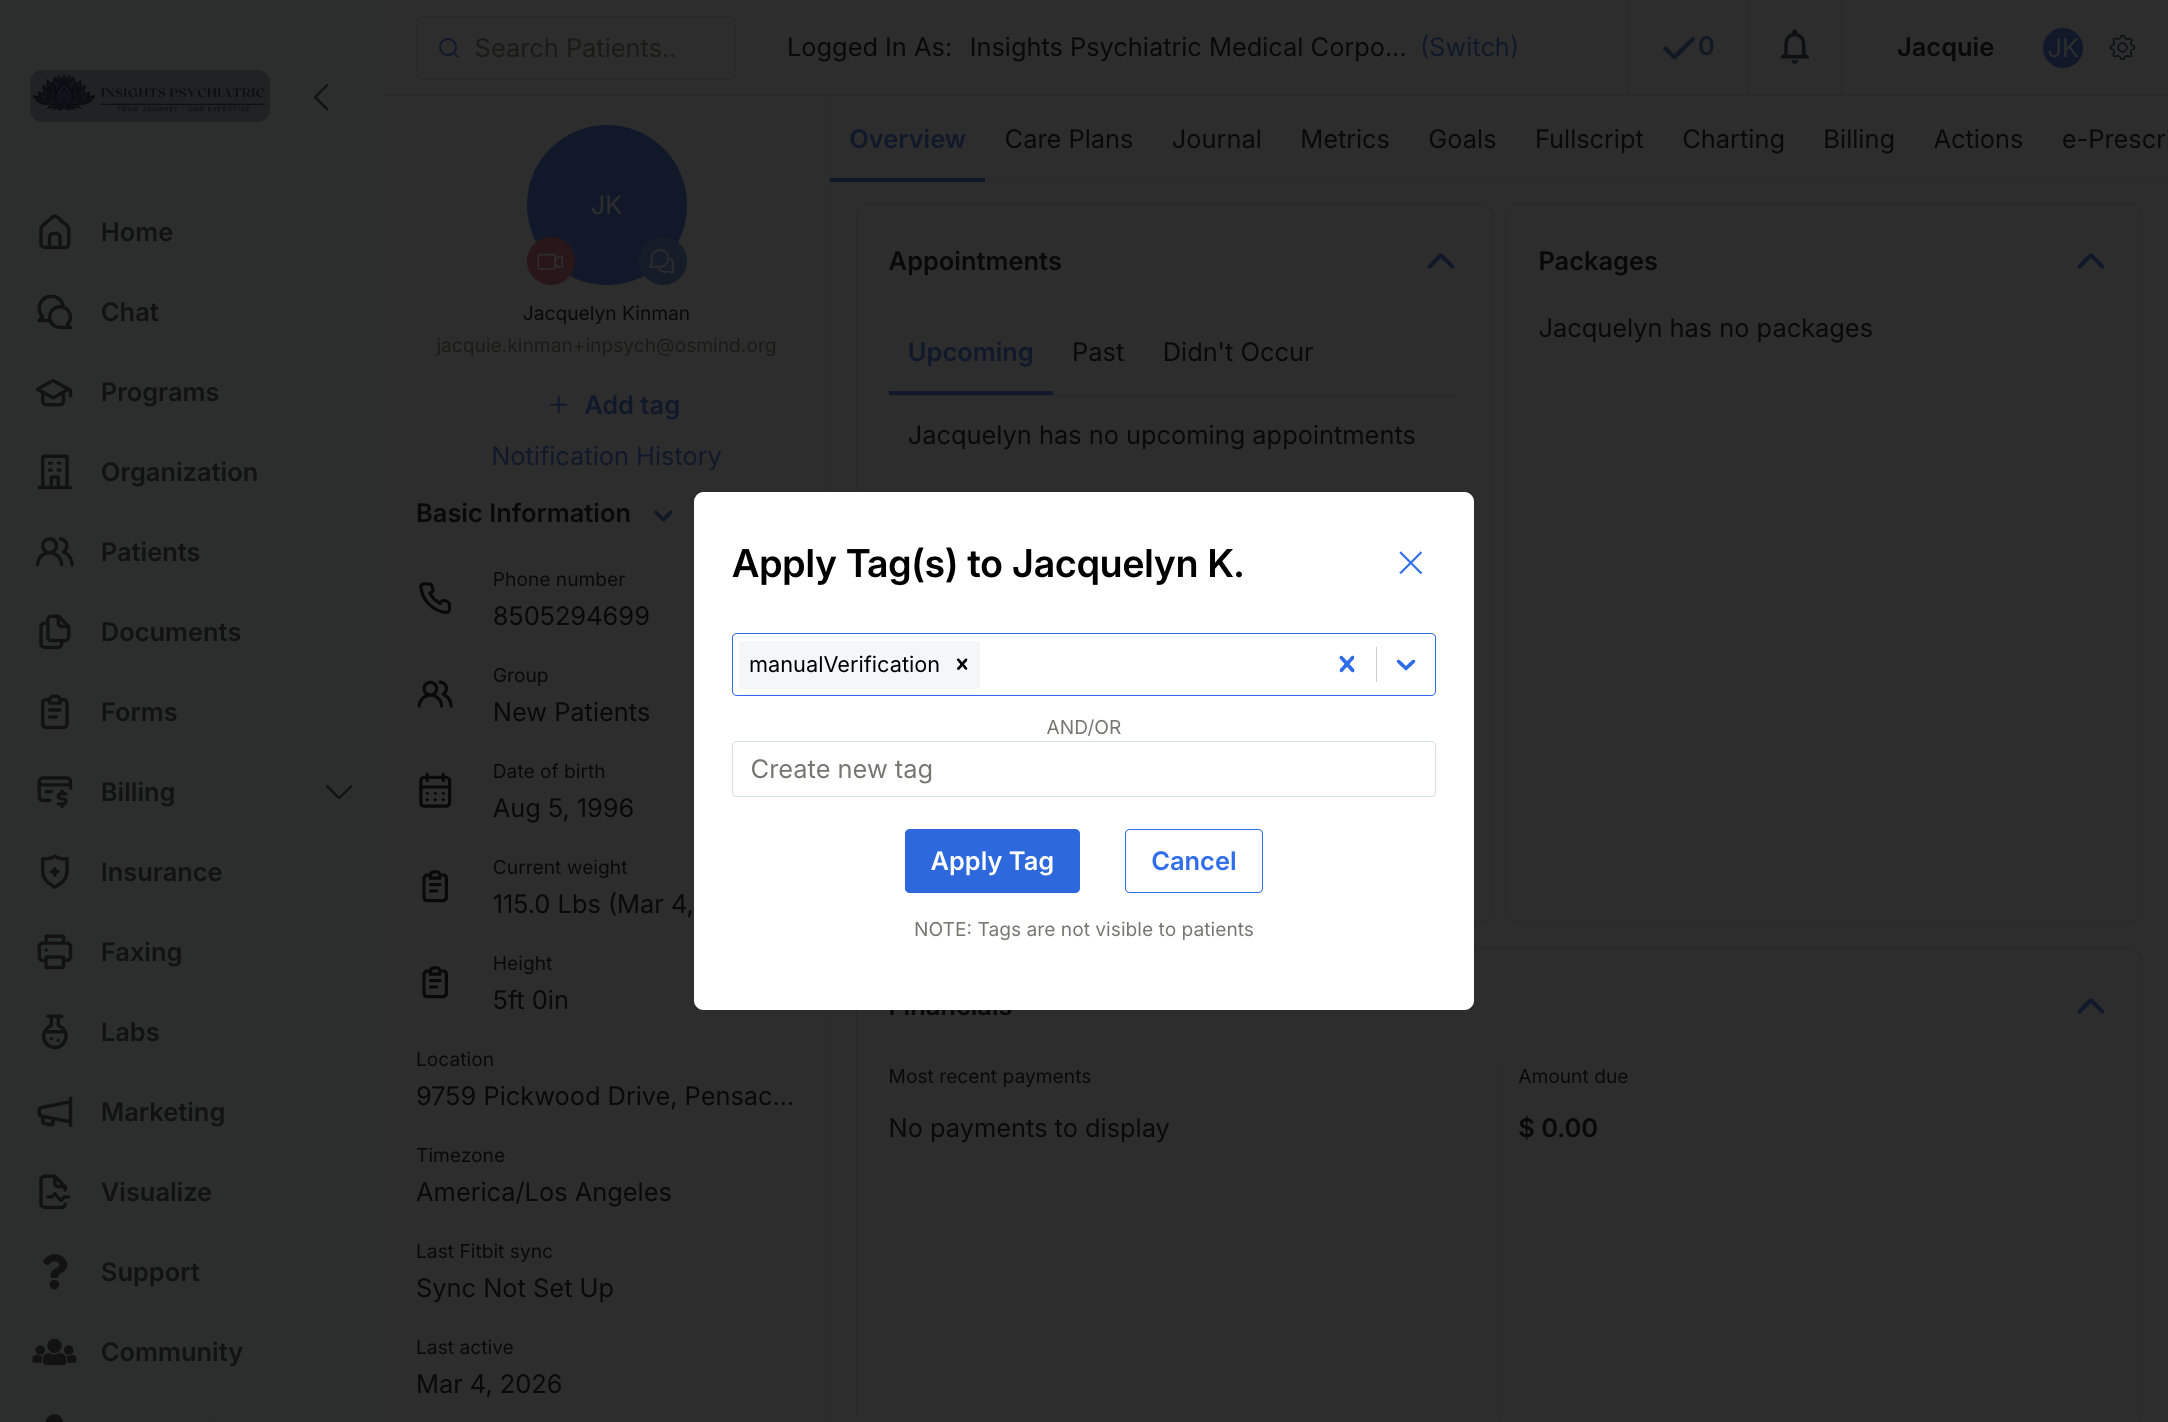
Task: Open the Patients people icon
Action: [55, 552]
